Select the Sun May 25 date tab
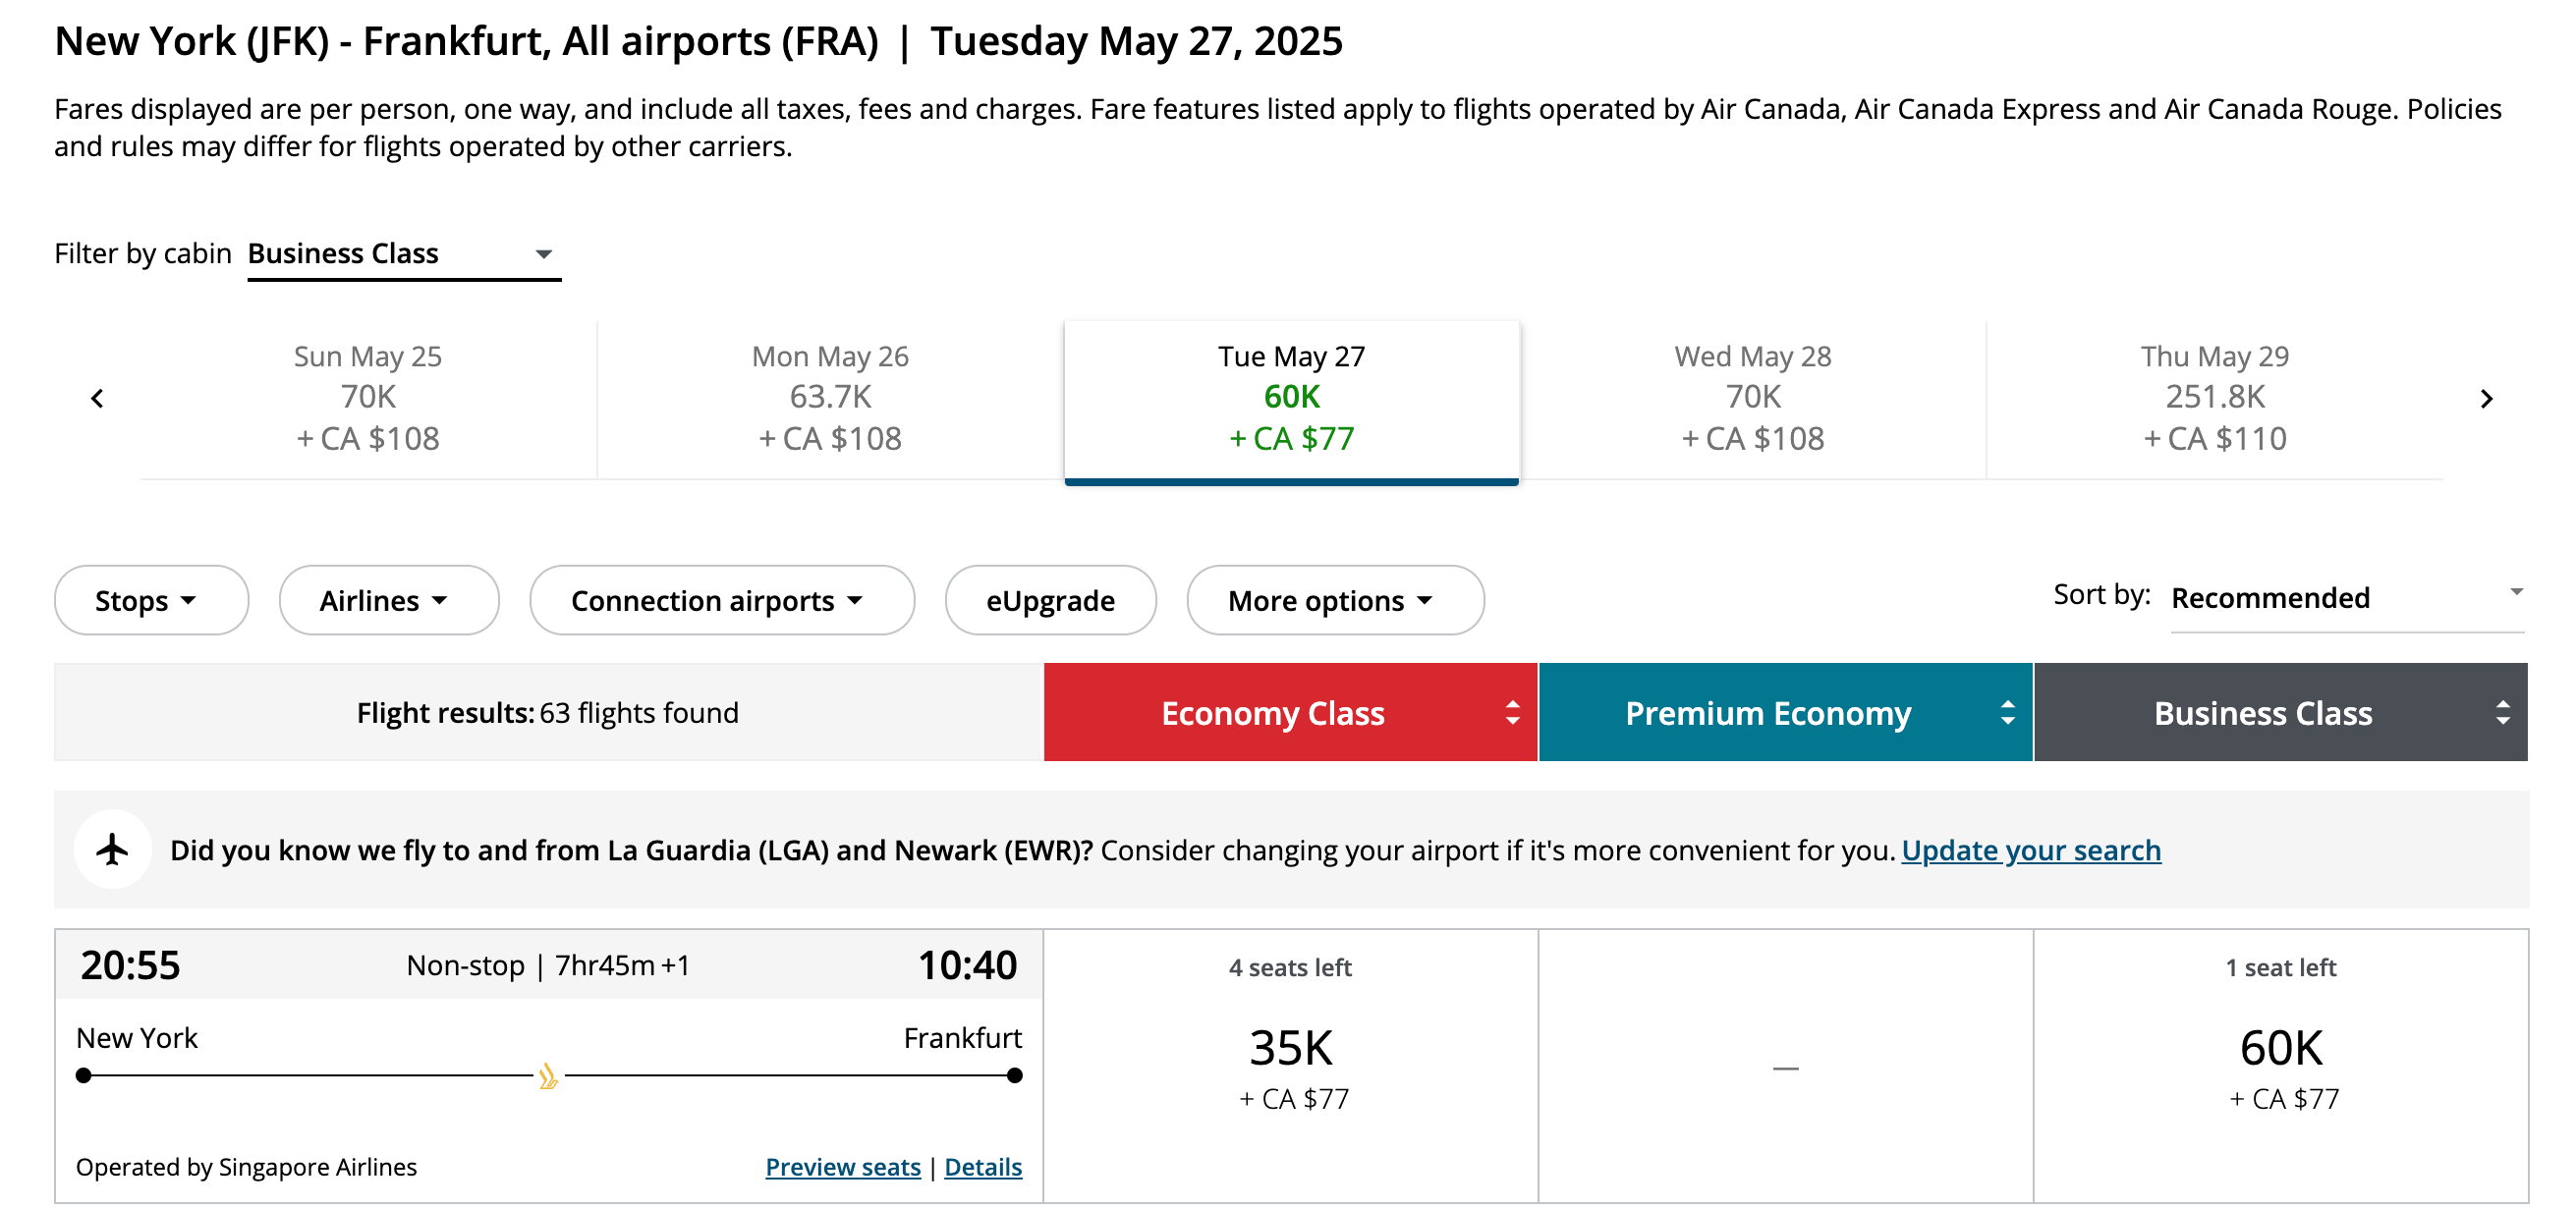Image resolution: width=2576 pixels, height=1208 pixels. [x=368, y=398]
